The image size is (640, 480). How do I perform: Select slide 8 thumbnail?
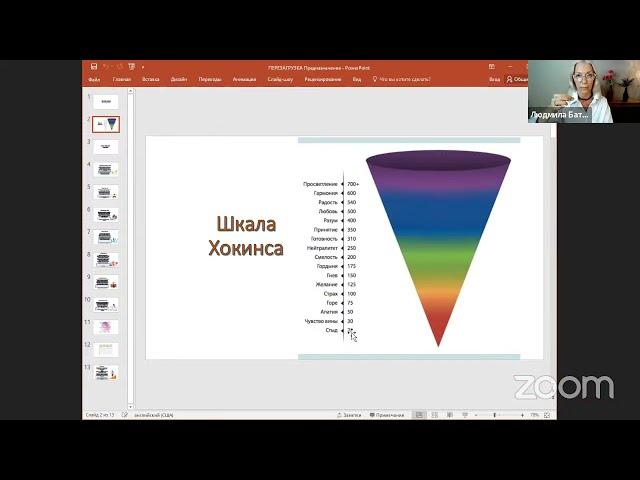pos(106,259)
